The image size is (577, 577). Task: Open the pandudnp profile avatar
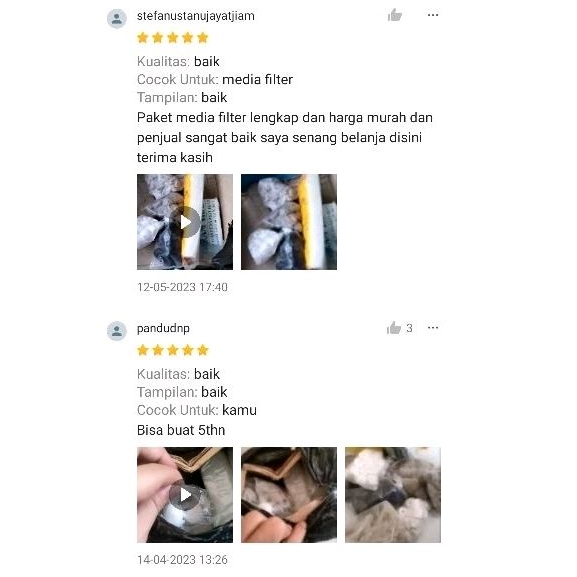[117, 331]
